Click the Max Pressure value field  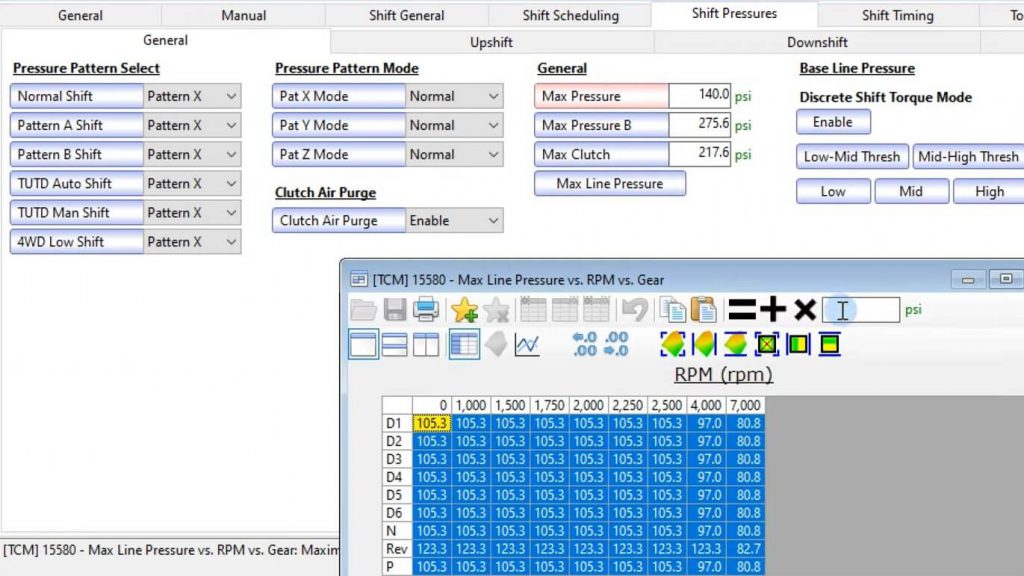click(699, 95)
